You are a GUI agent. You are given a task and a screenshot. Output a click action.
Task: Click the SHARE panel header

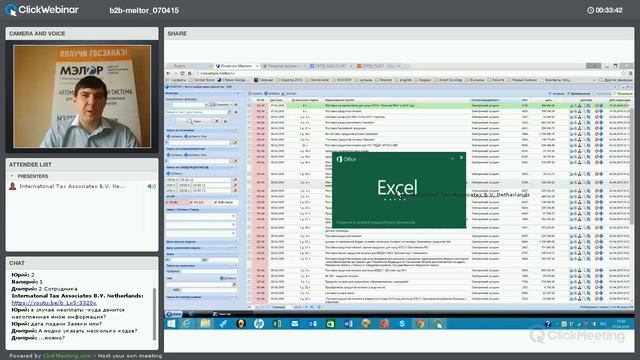pos(399,33)
